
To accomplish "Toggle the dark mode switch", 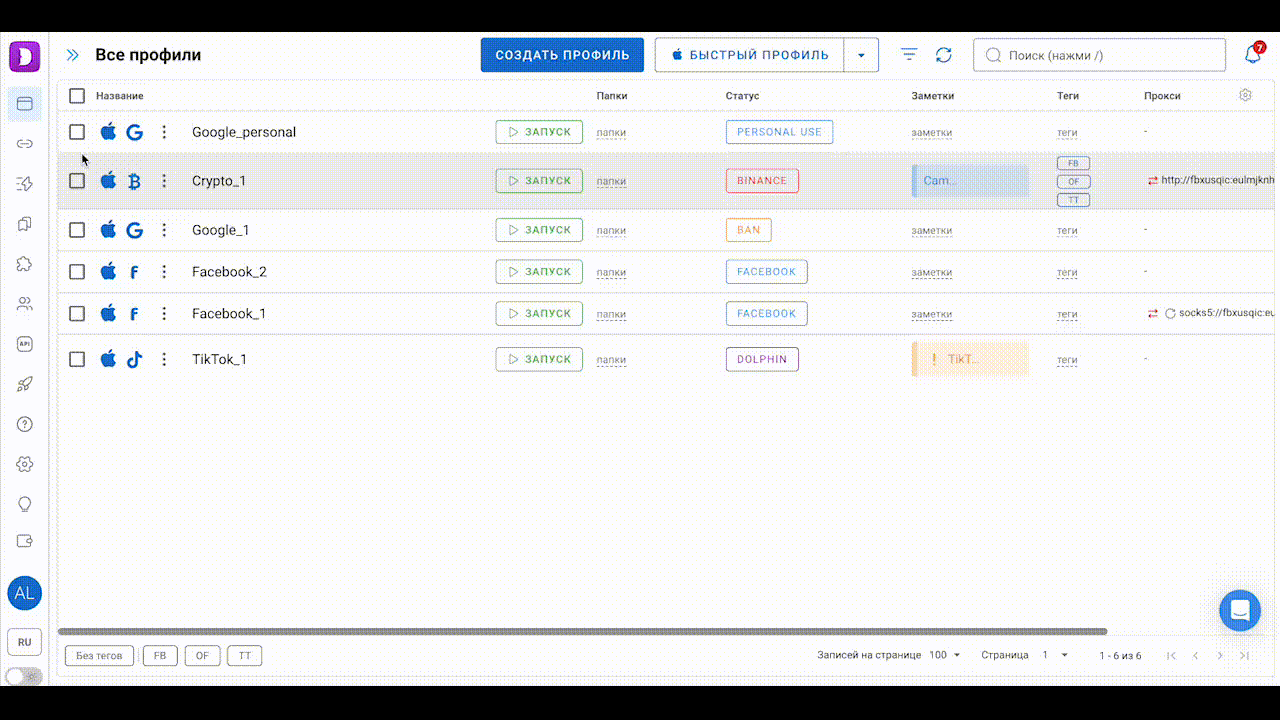I will pos(25,676).
